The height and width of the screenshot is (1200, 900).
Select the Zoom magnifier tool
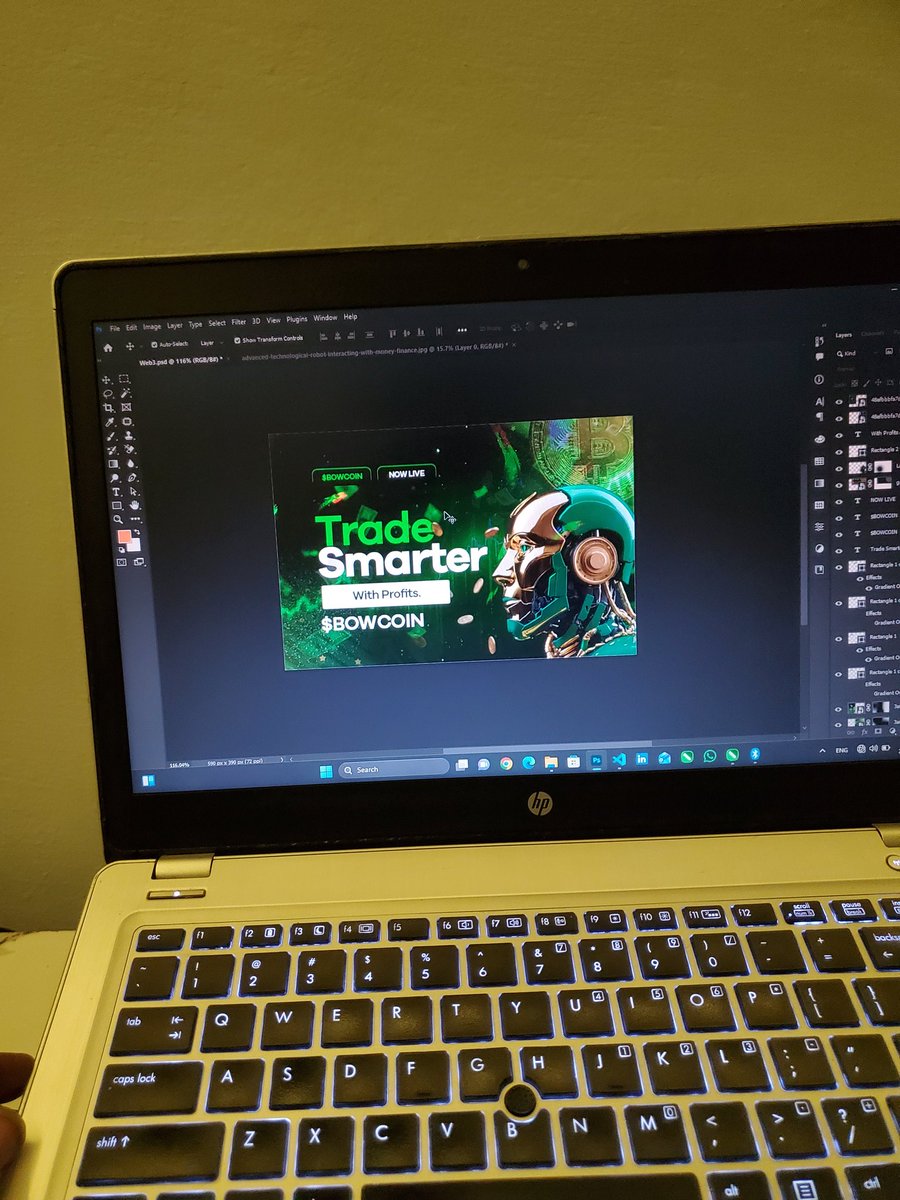tap(118, 519)
